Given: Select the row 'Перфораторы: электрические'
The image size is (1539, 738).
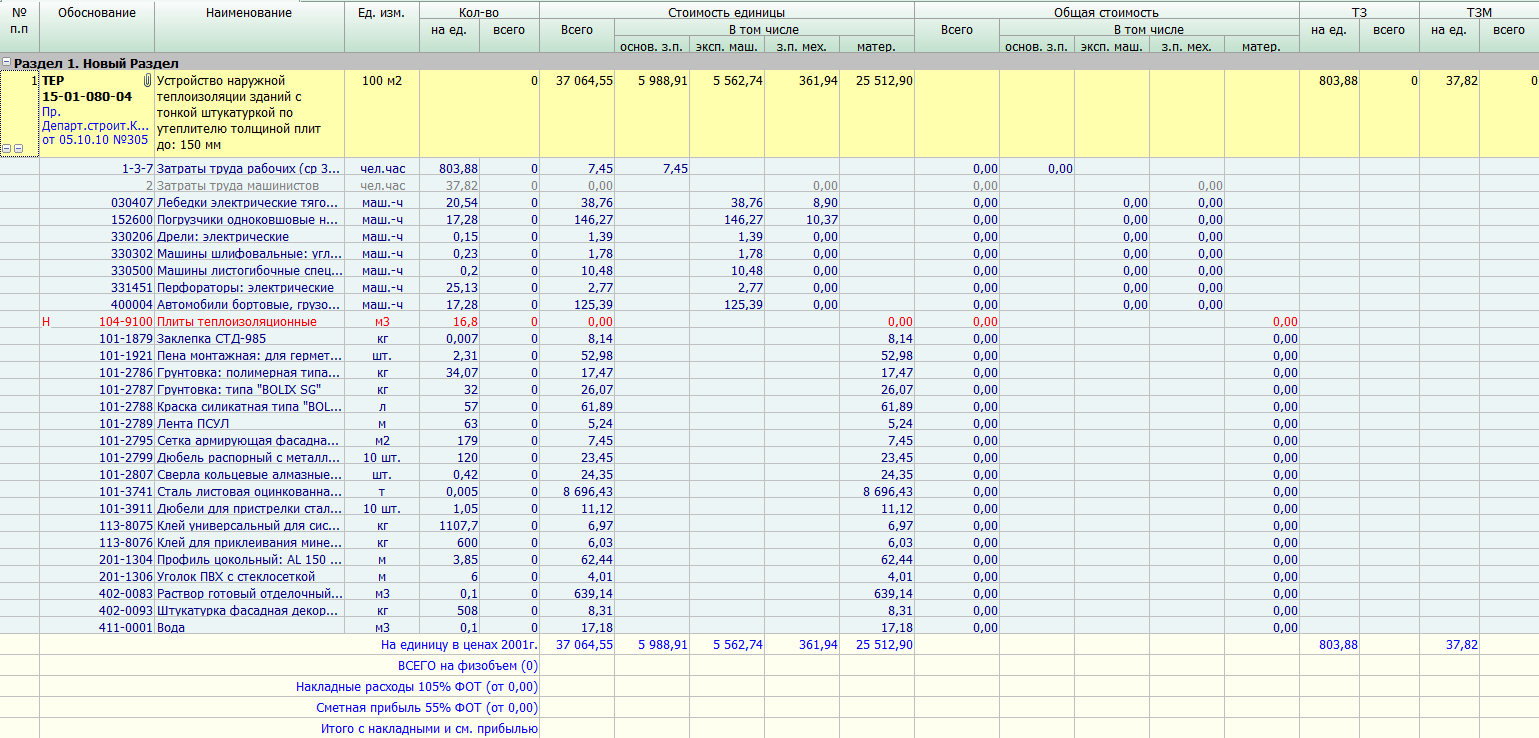Looking at the screenshot, I should tap(769, 287).
